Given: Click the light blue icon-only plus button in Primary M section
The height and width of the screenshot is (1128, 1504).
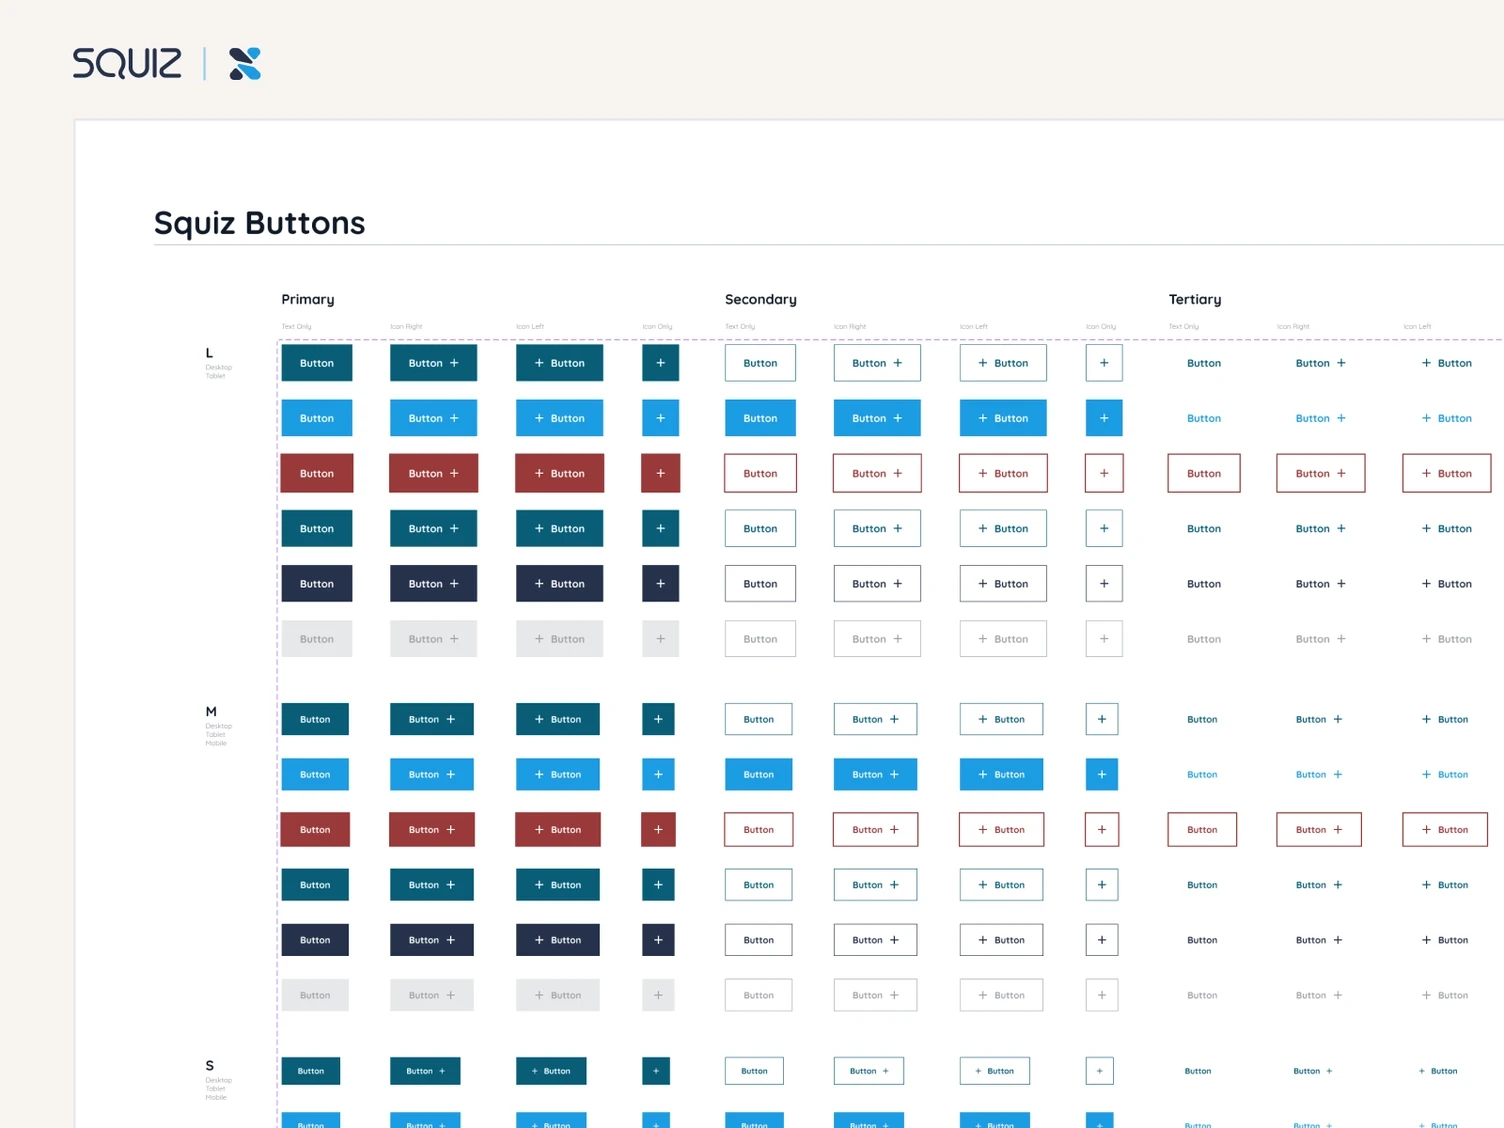Looking at the screenshot, I should coord(658,774).
